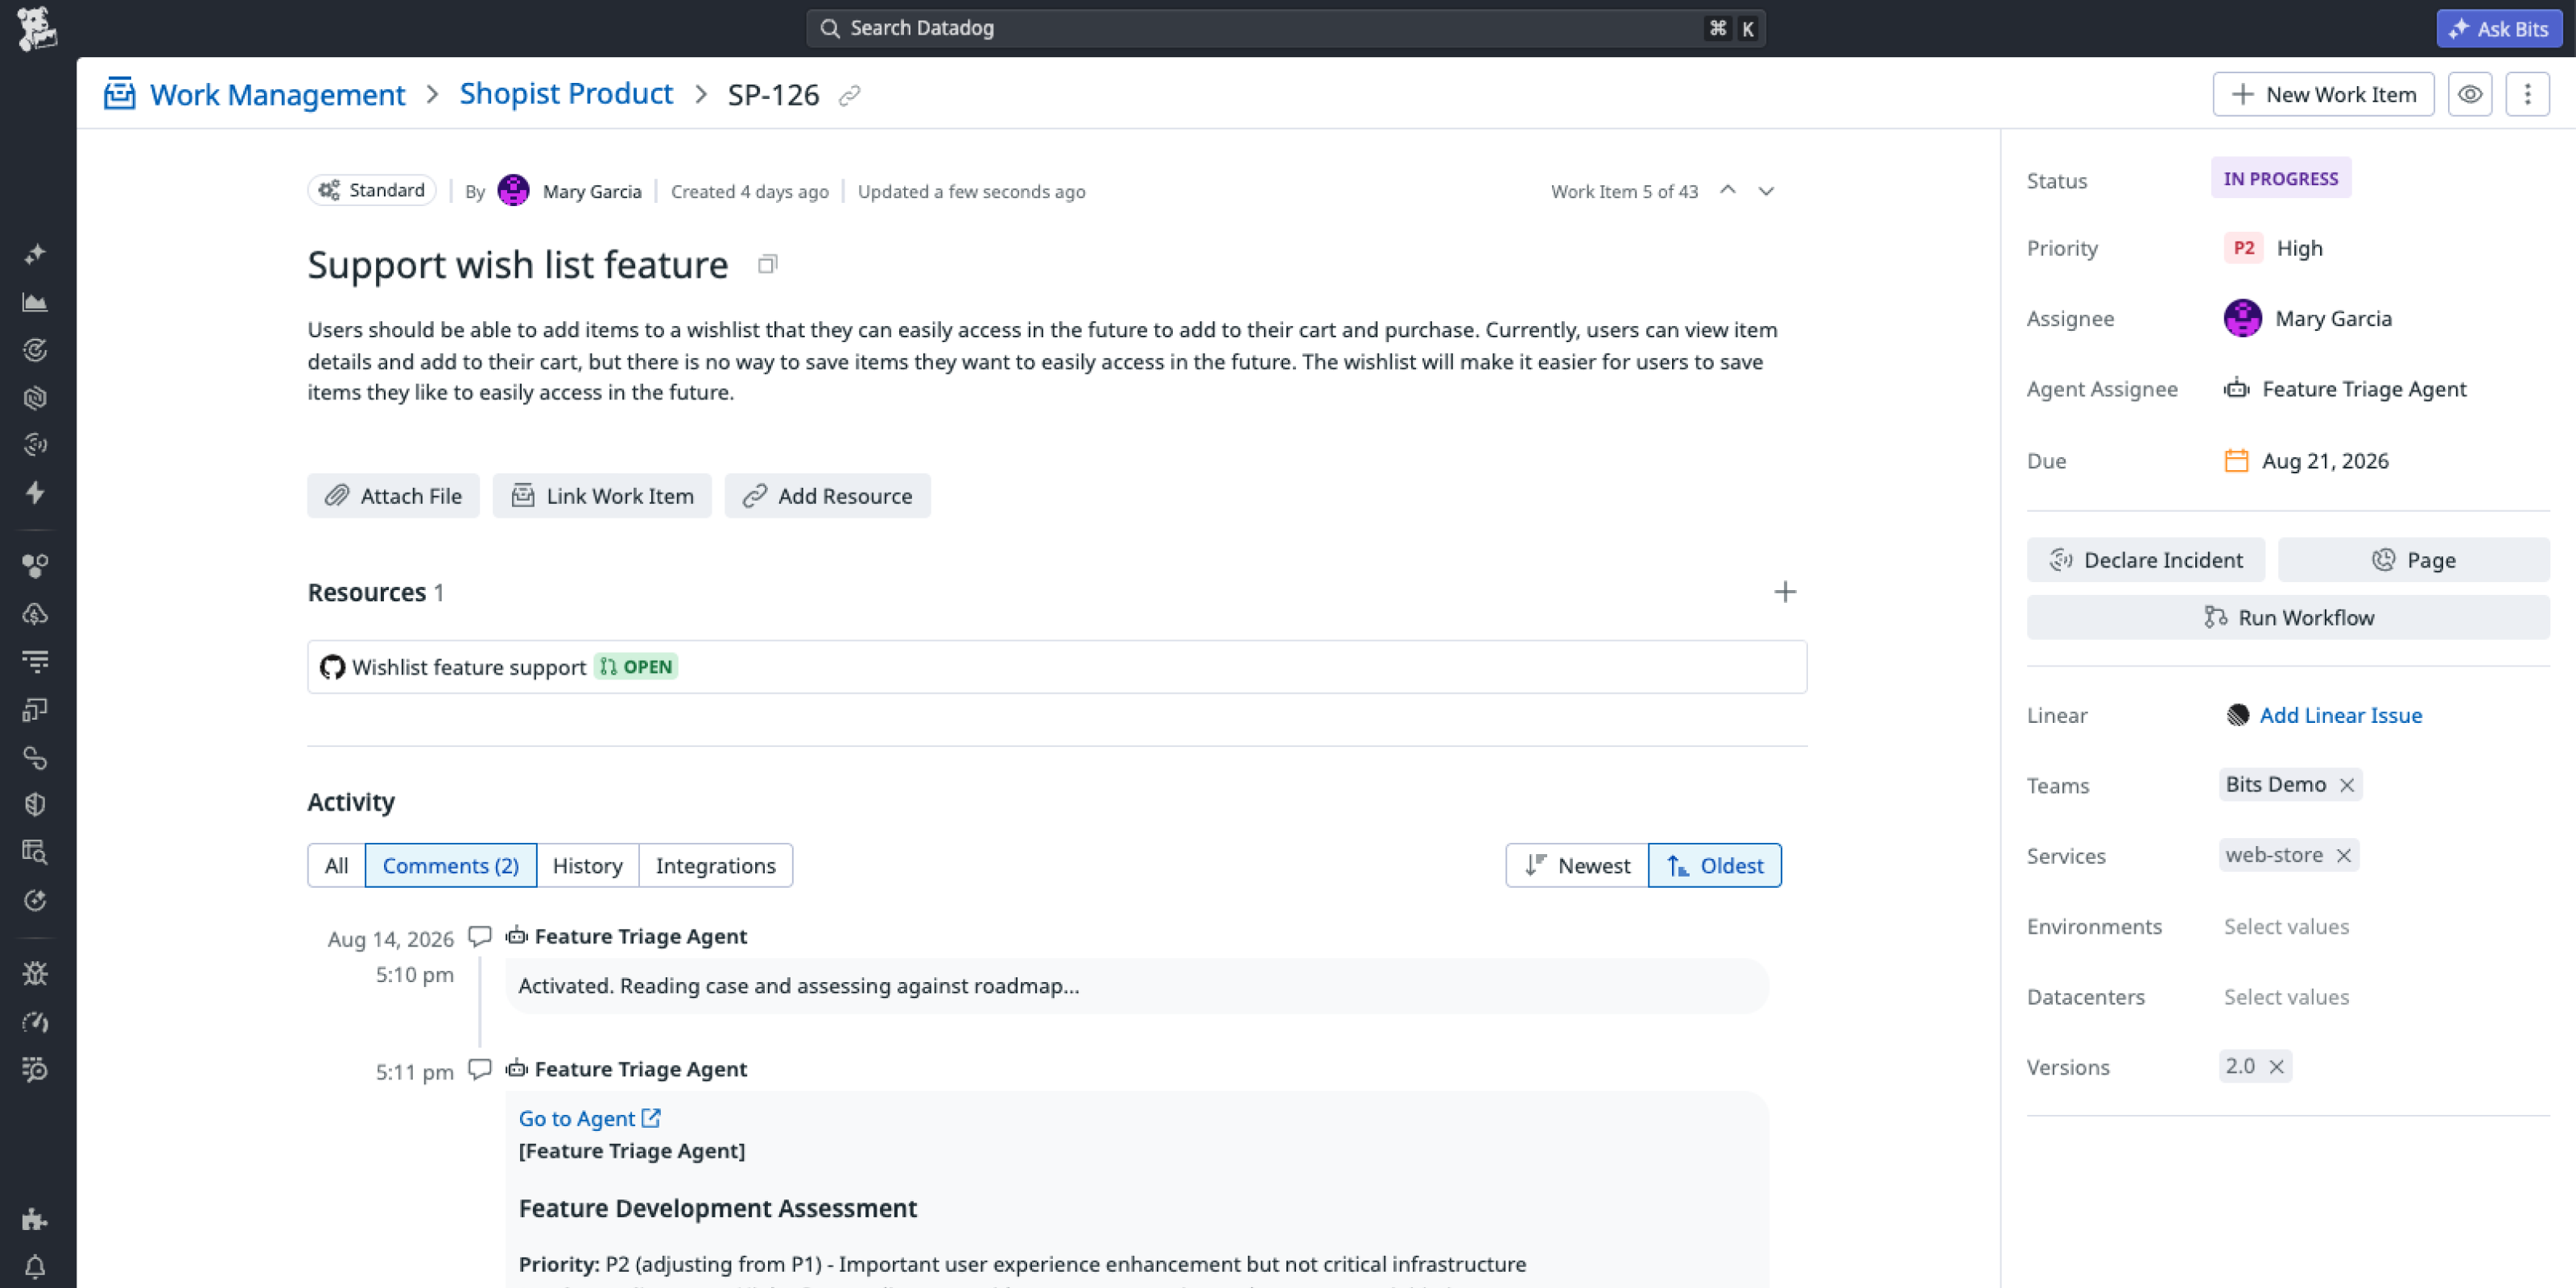Screen dimensions: 2576x1288
Task: Click the calendar icon next to the due date
Action: (x=2236, y=460)
